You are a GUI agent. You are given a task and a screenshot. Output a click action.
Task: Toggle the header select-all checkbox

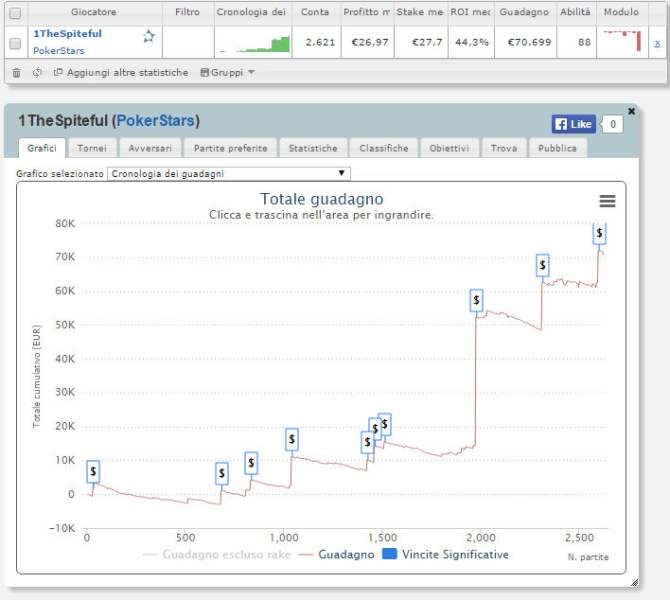pyautogui.click(x=15, y=13)
